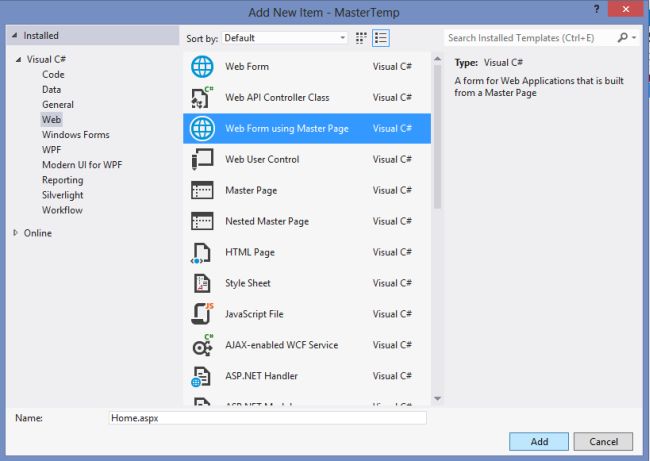
Task: Focus the Search Installed Templates box
Action: point(531,38)
